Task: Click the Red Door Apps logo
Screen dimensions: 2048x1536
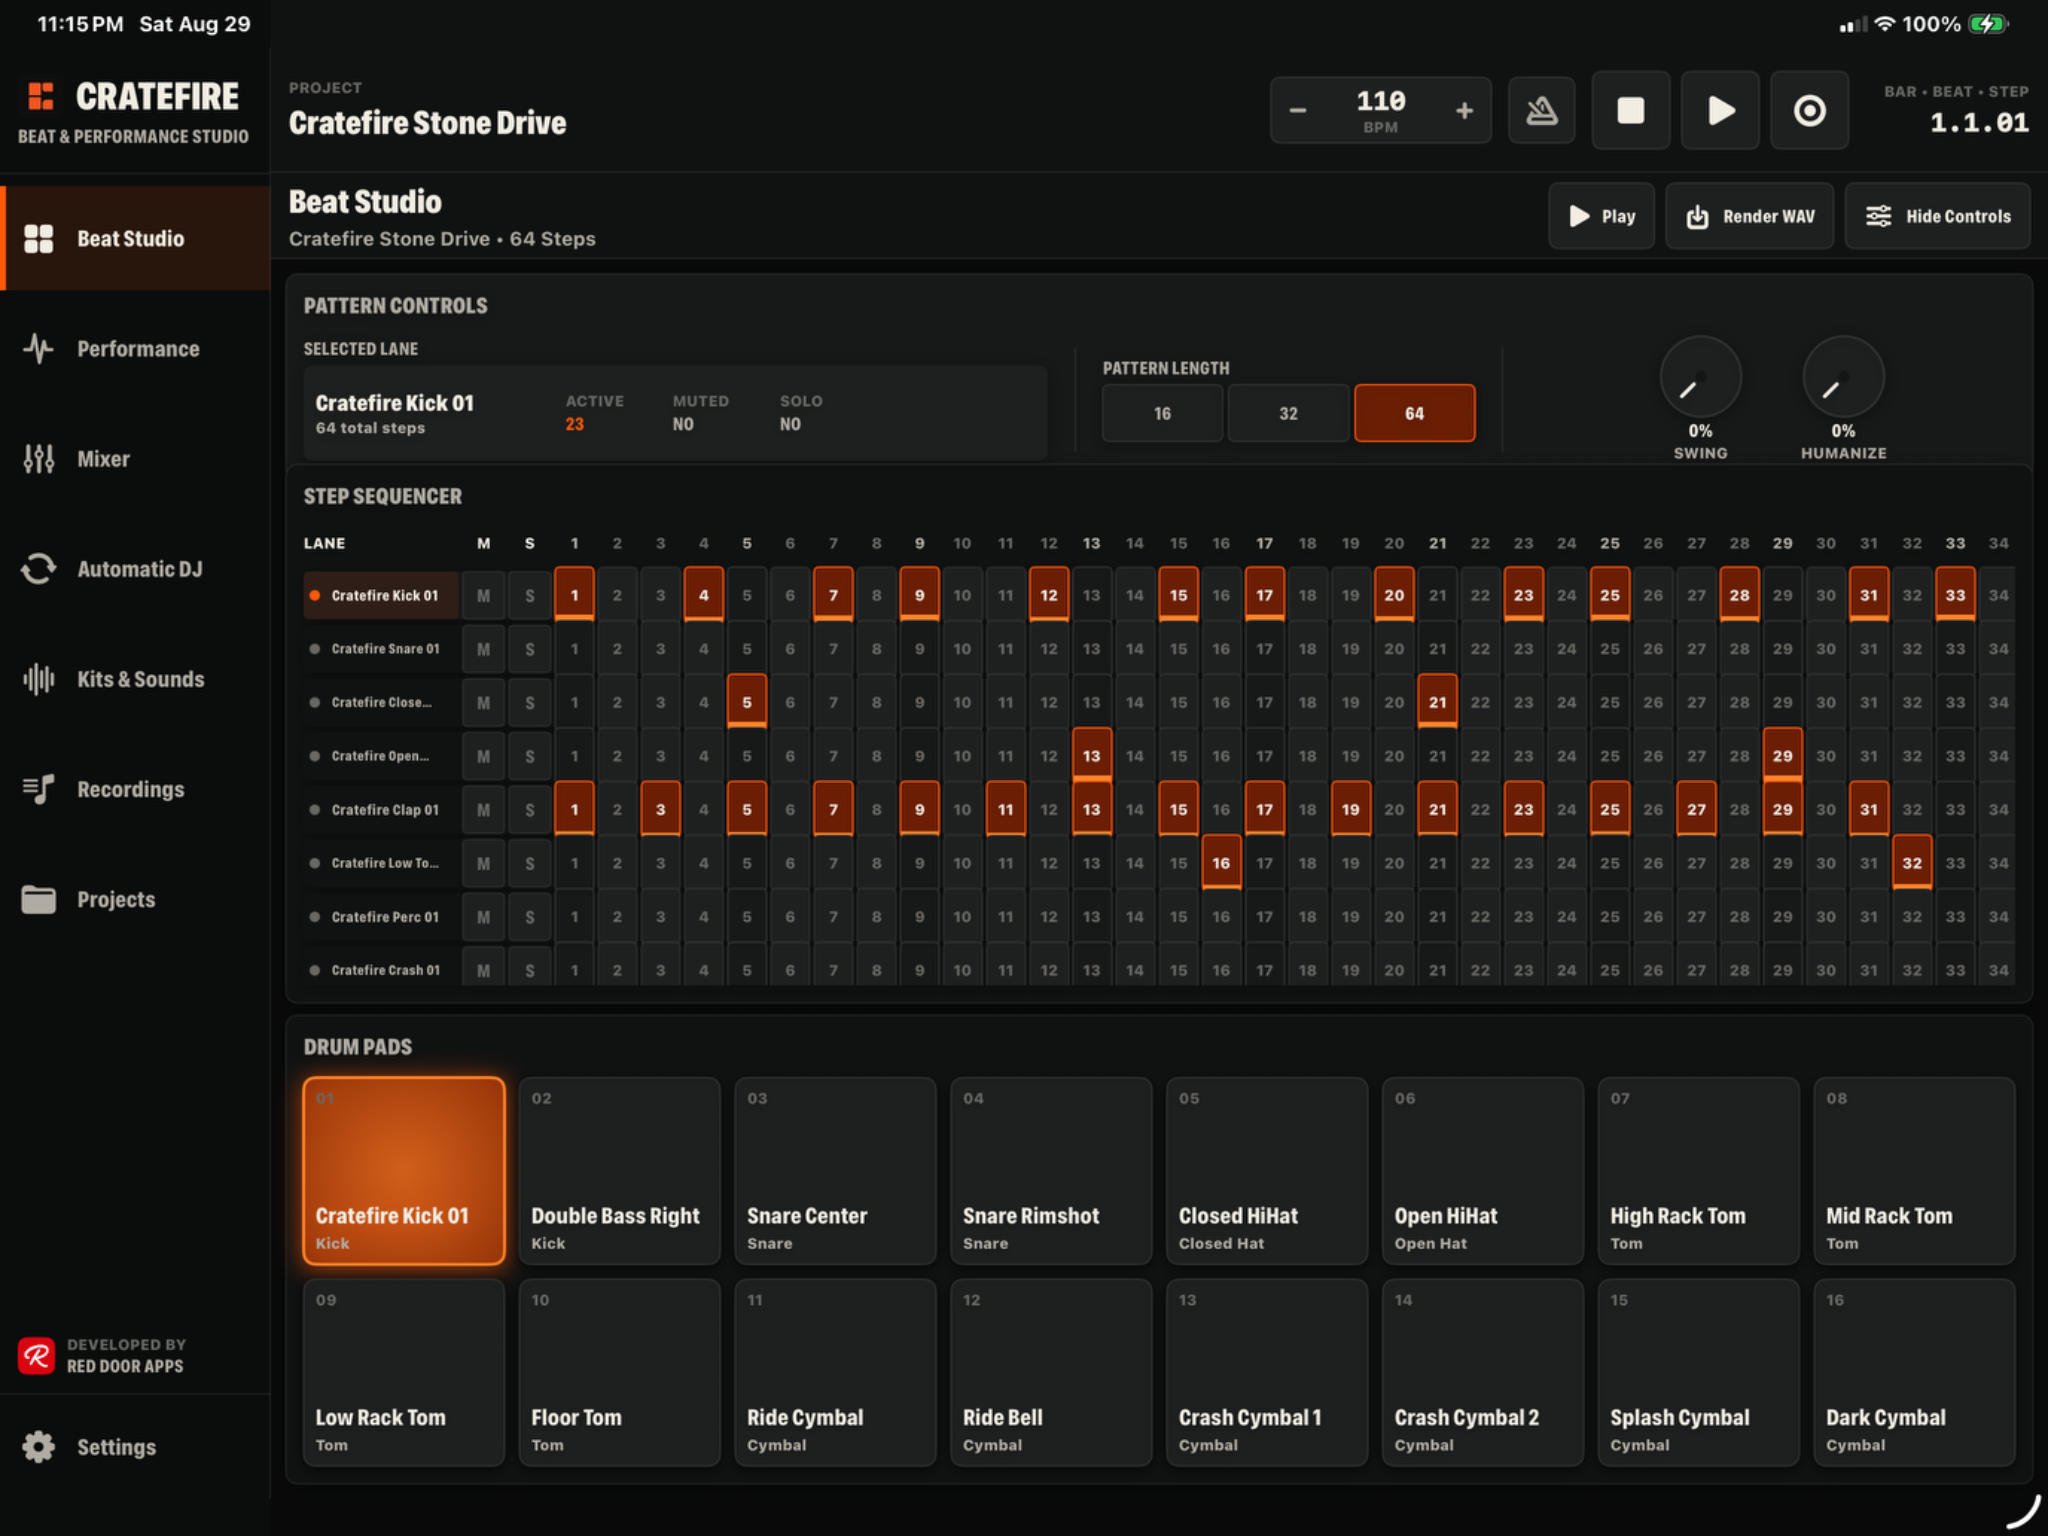Action: point(37,1356)
